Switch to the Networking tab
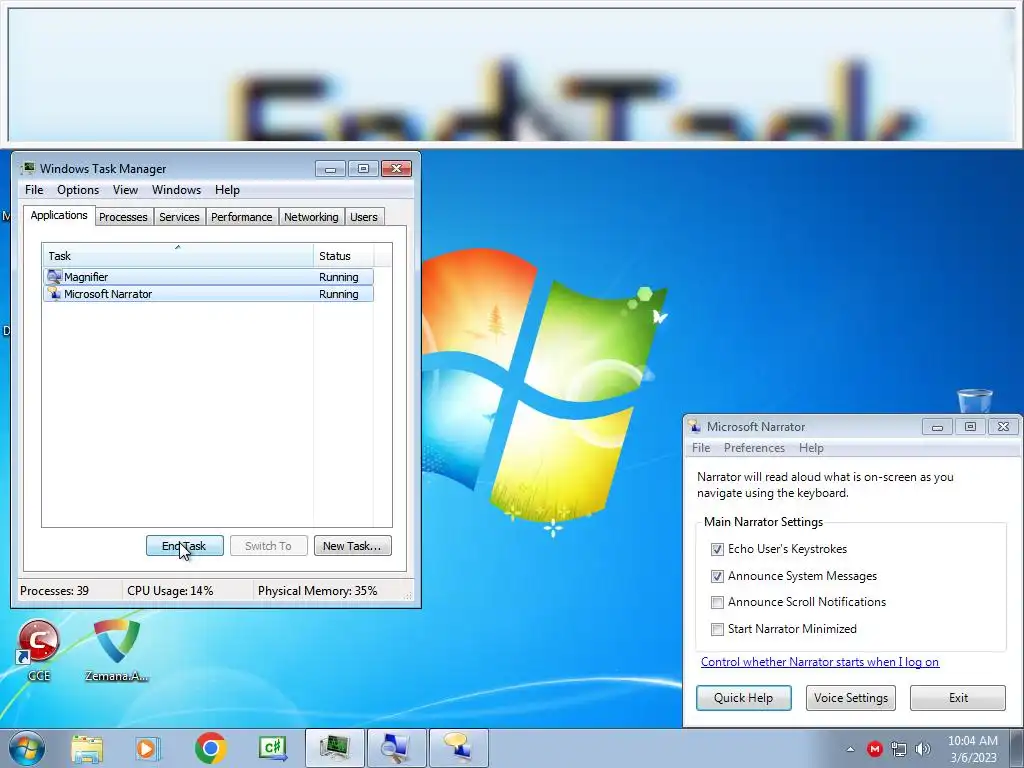The width and height of the screenshot is (1024, 768). [x=311, y=217]
